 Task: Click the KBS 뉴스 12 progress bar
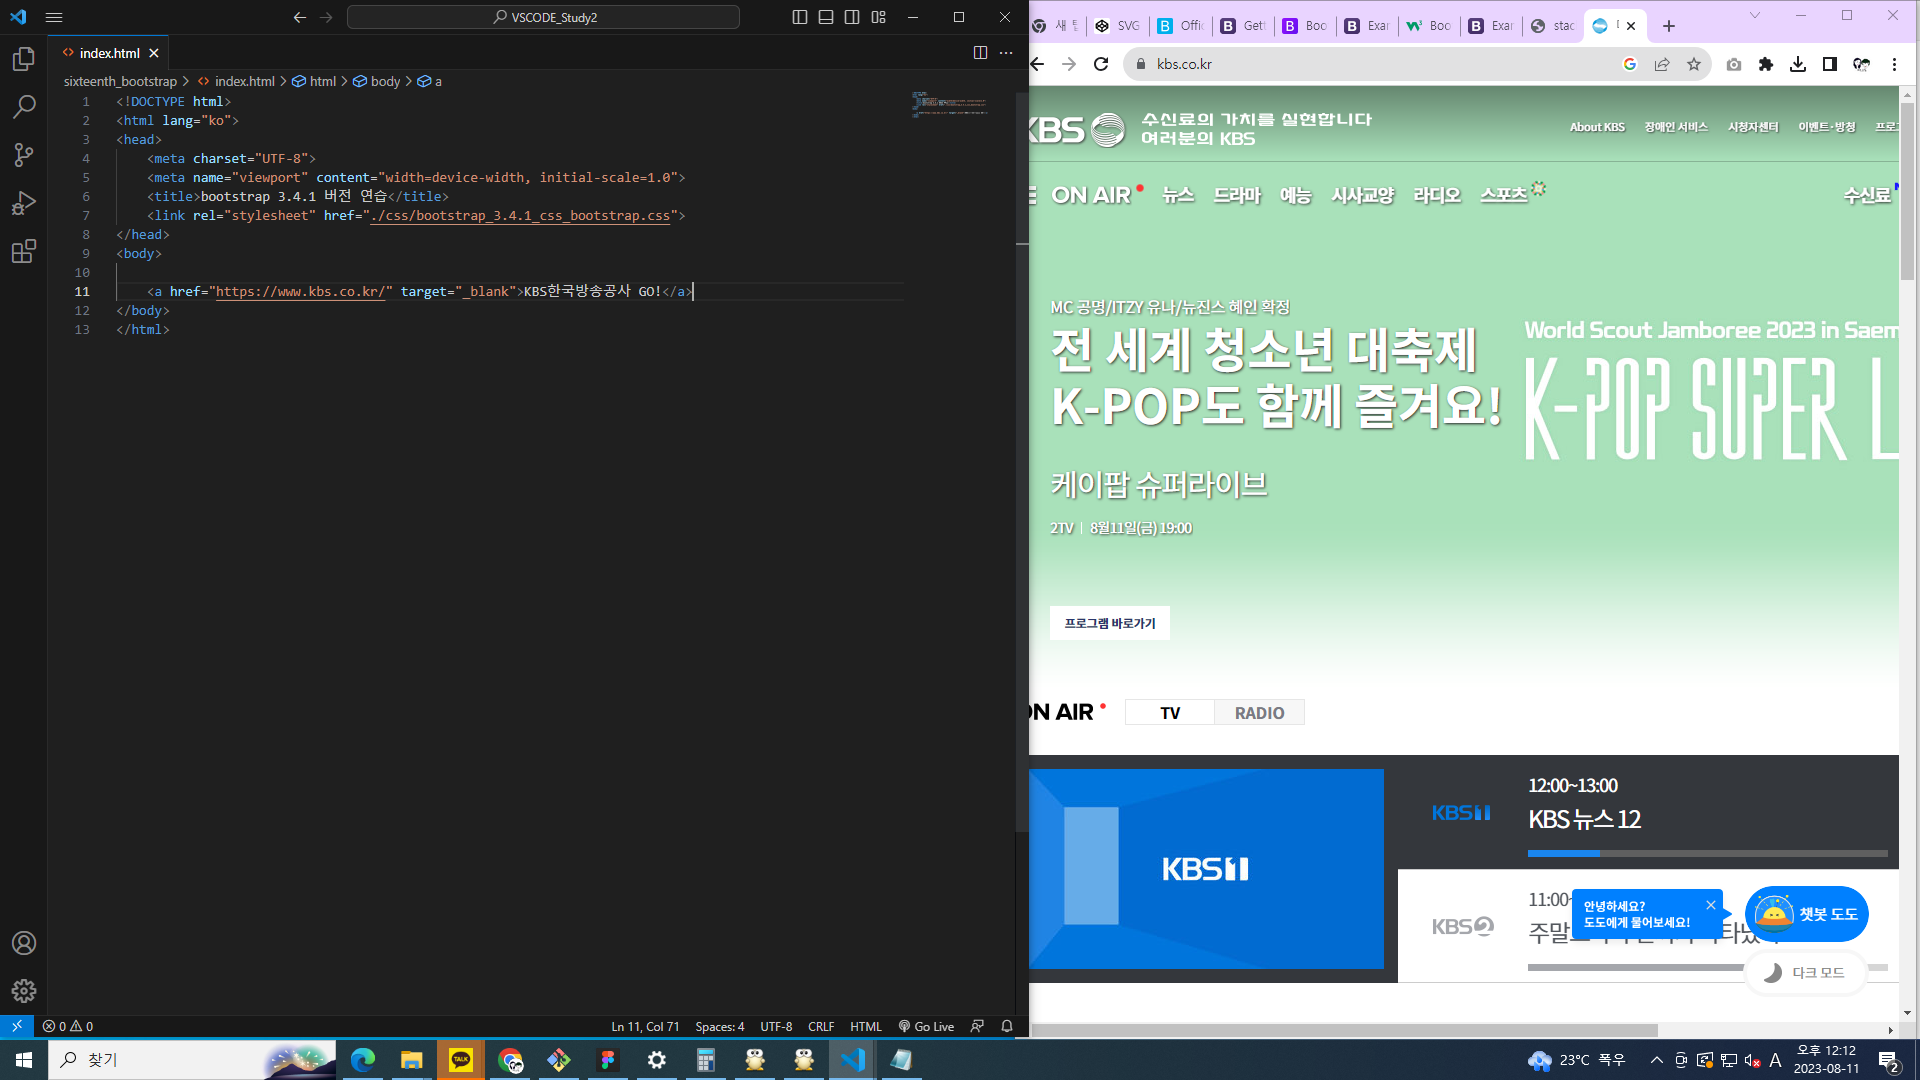click(x=1707, y=854)
